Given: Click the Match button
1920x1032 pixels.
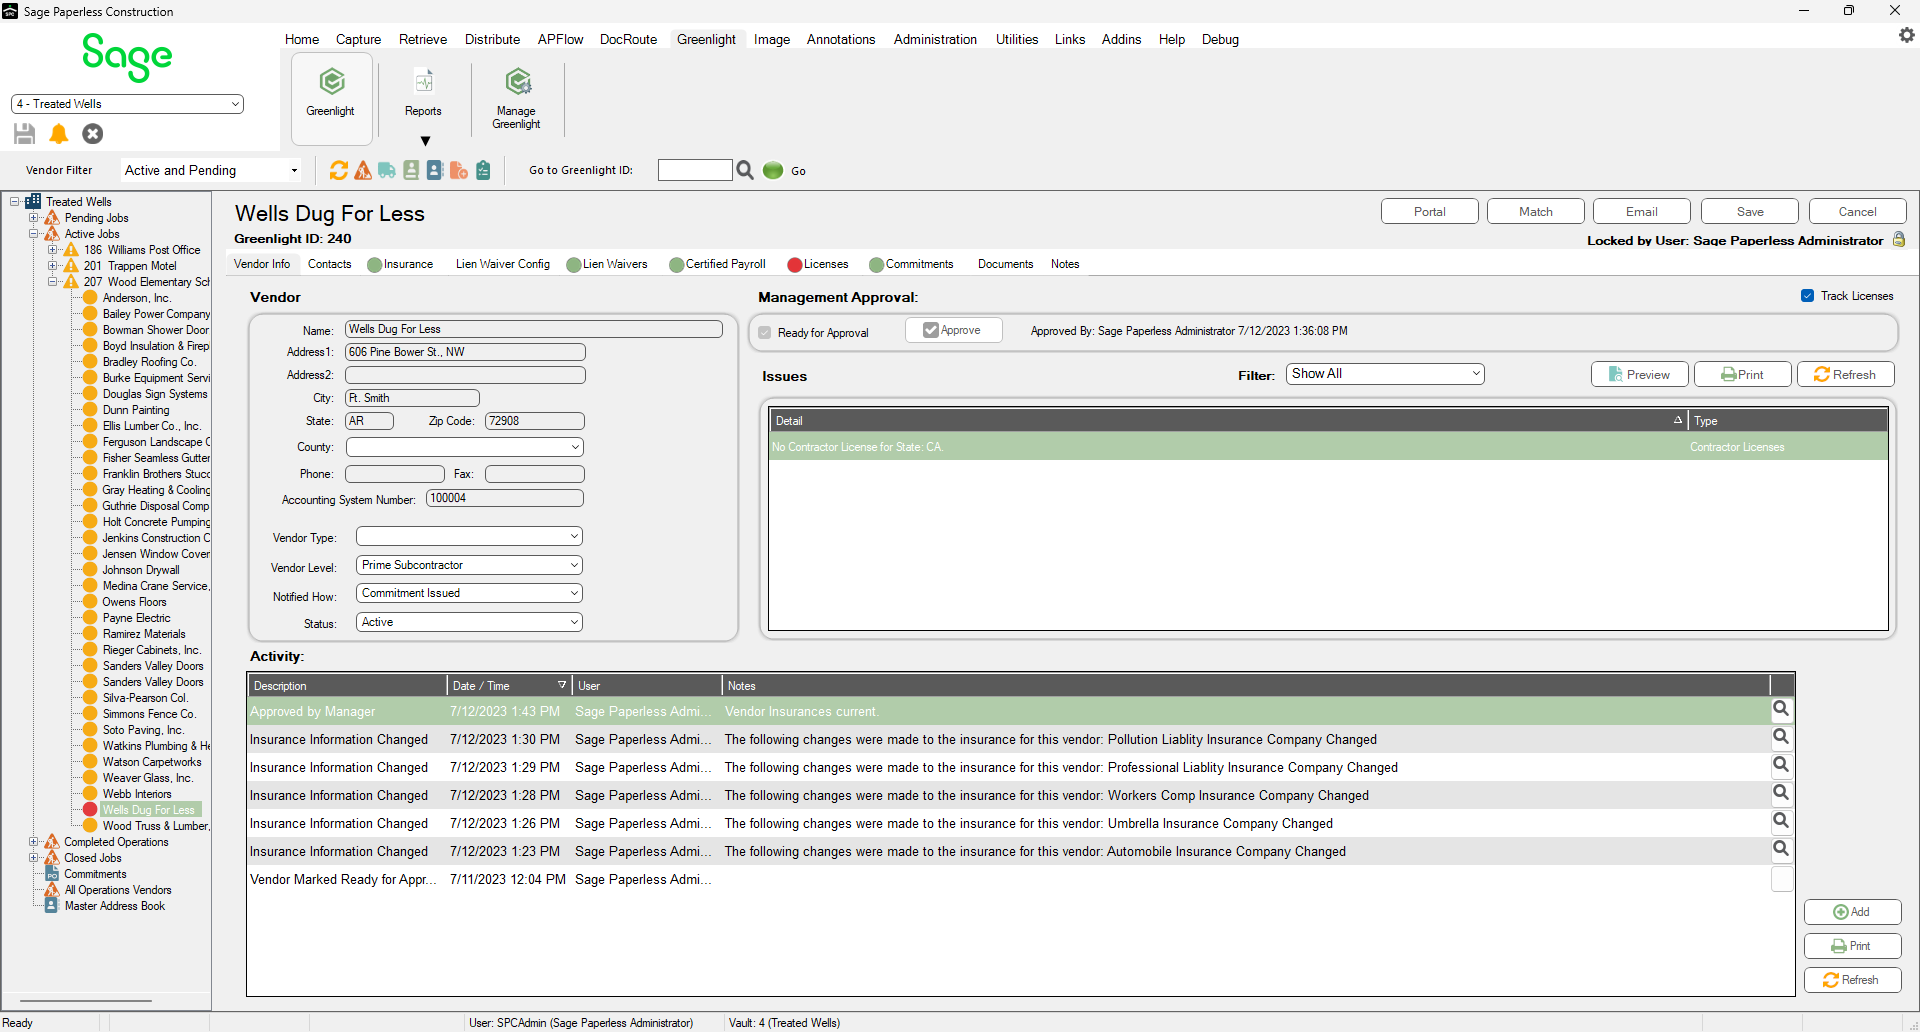Looking at the screenshot, I should tap(1536, 212).
